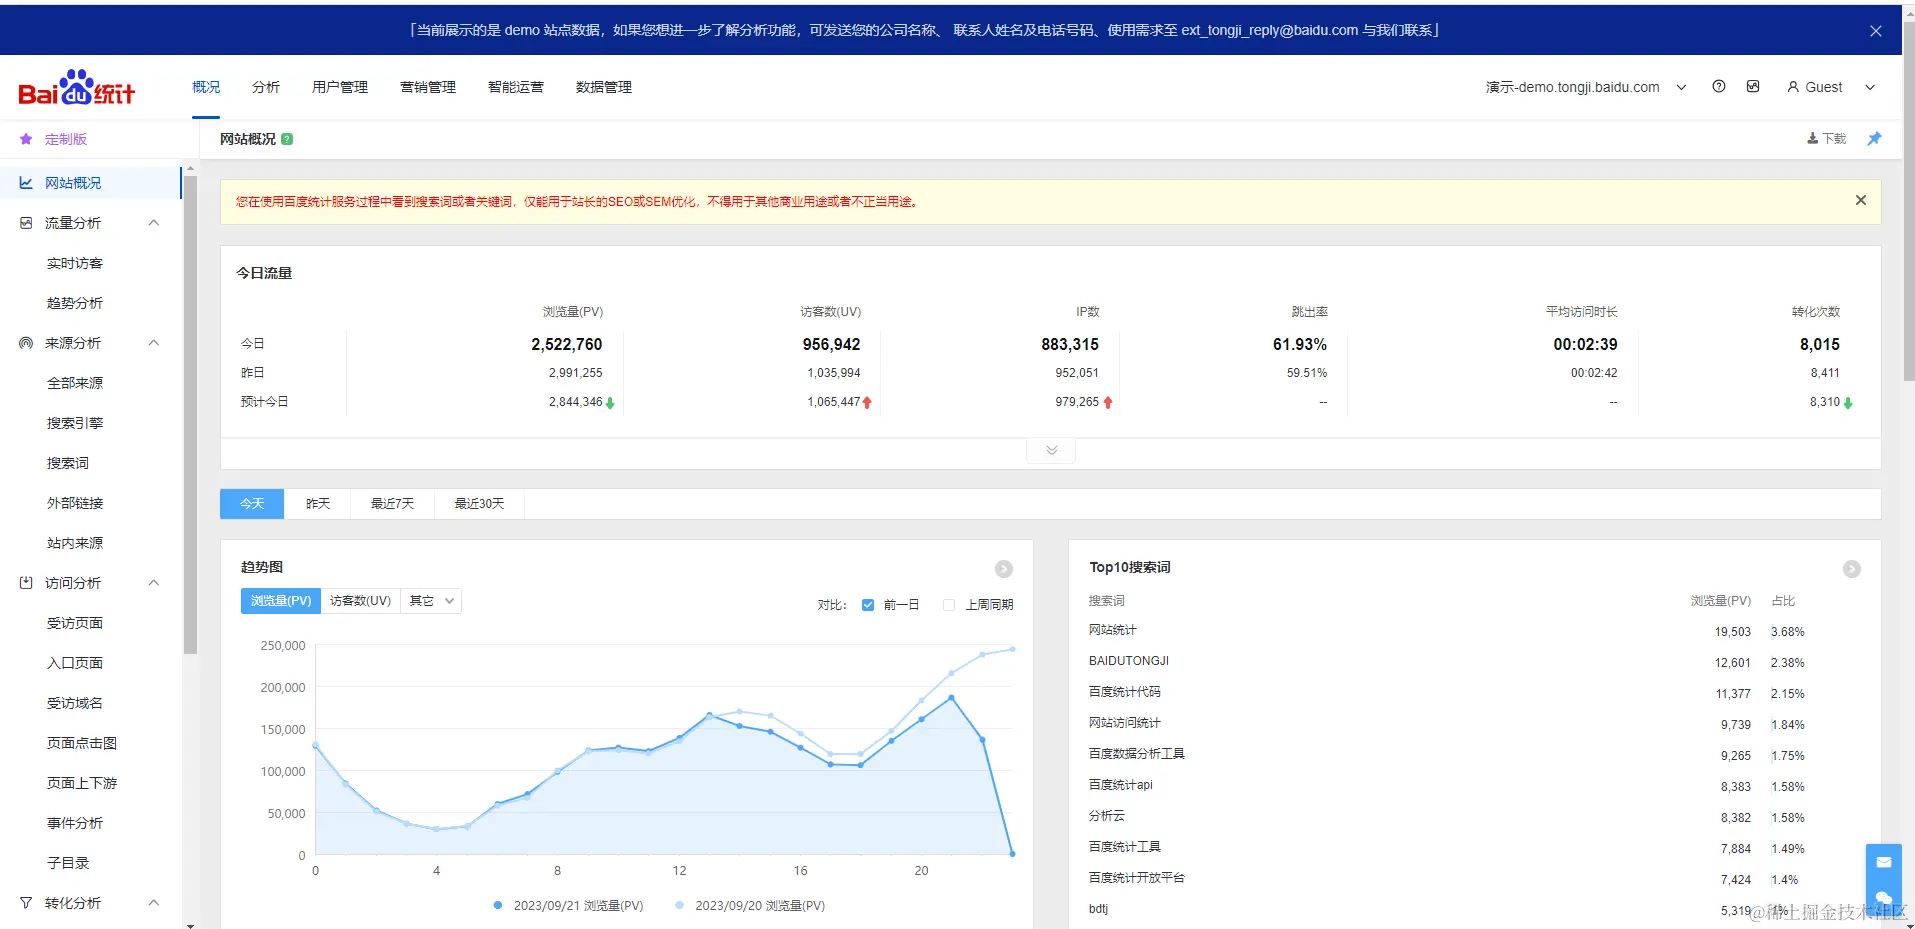The height and width of the screenshot is (929, 1915).
Task: Click the funnel icon beside 转化分析
Action: tap(26, 903)
